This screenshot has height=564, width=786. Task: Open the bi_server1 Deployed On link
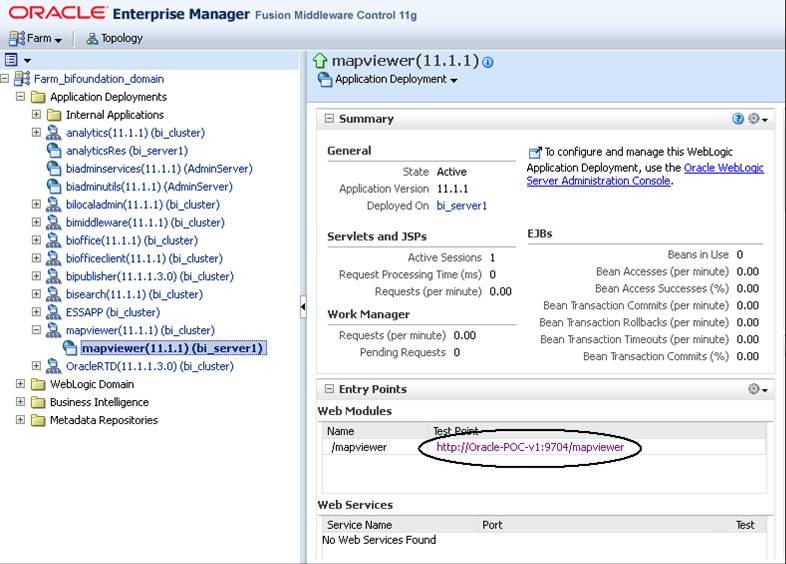tap(462, 206)
